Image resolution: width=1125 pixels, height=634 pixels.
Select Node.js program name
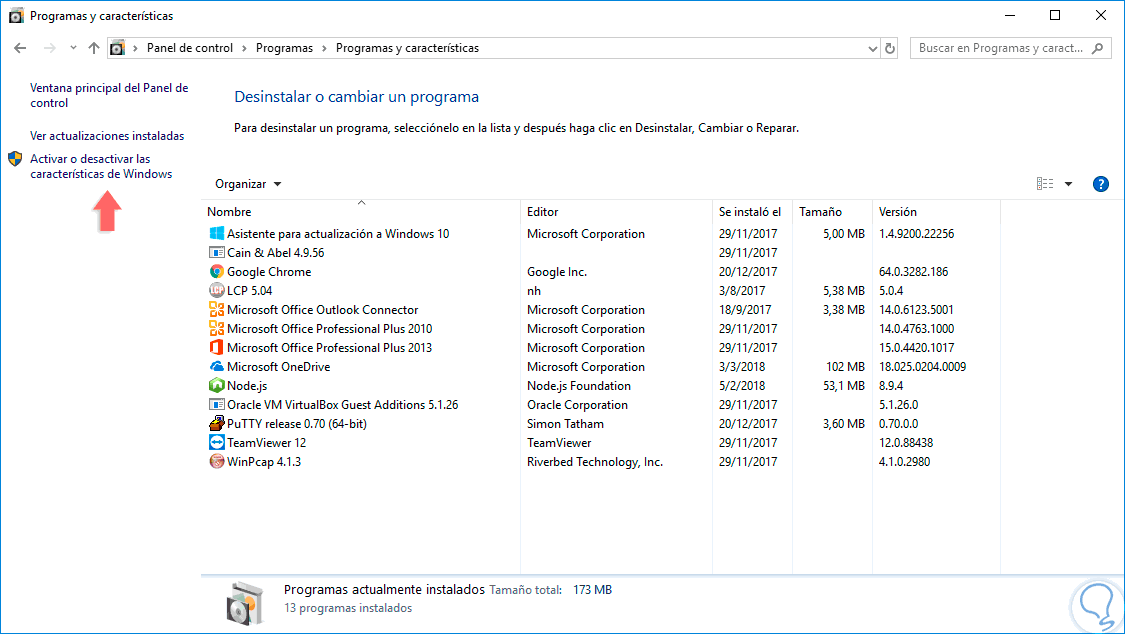pos(247,386)
